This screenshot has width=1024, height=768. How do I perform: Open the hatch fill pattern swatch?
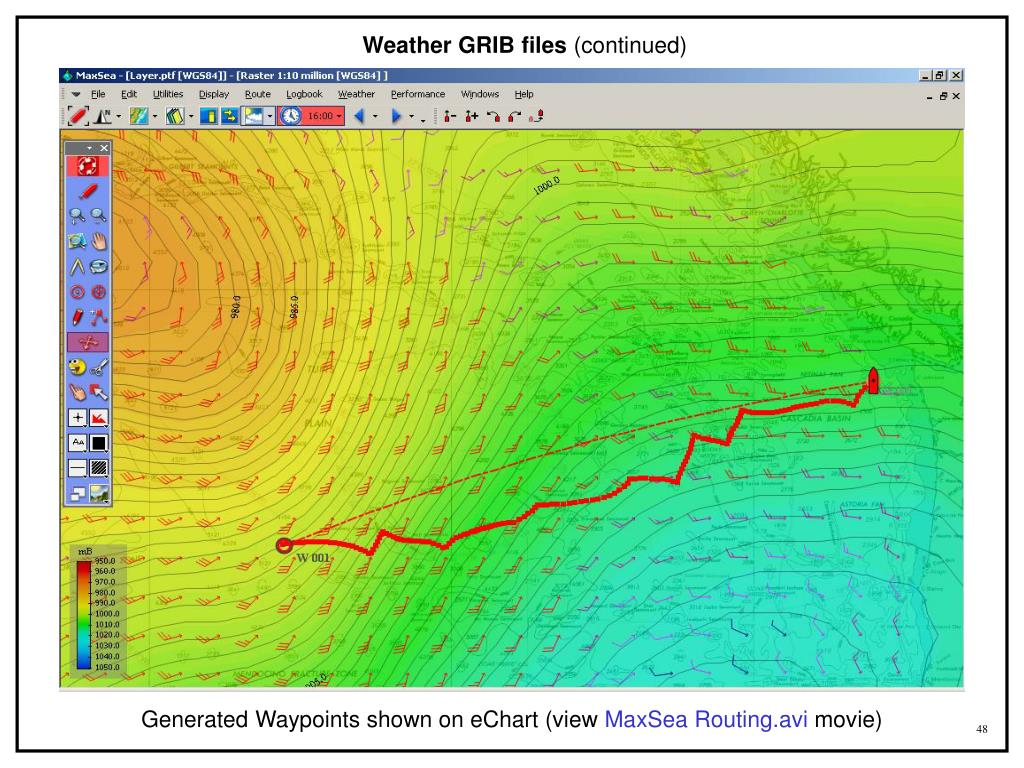point(99,468)
